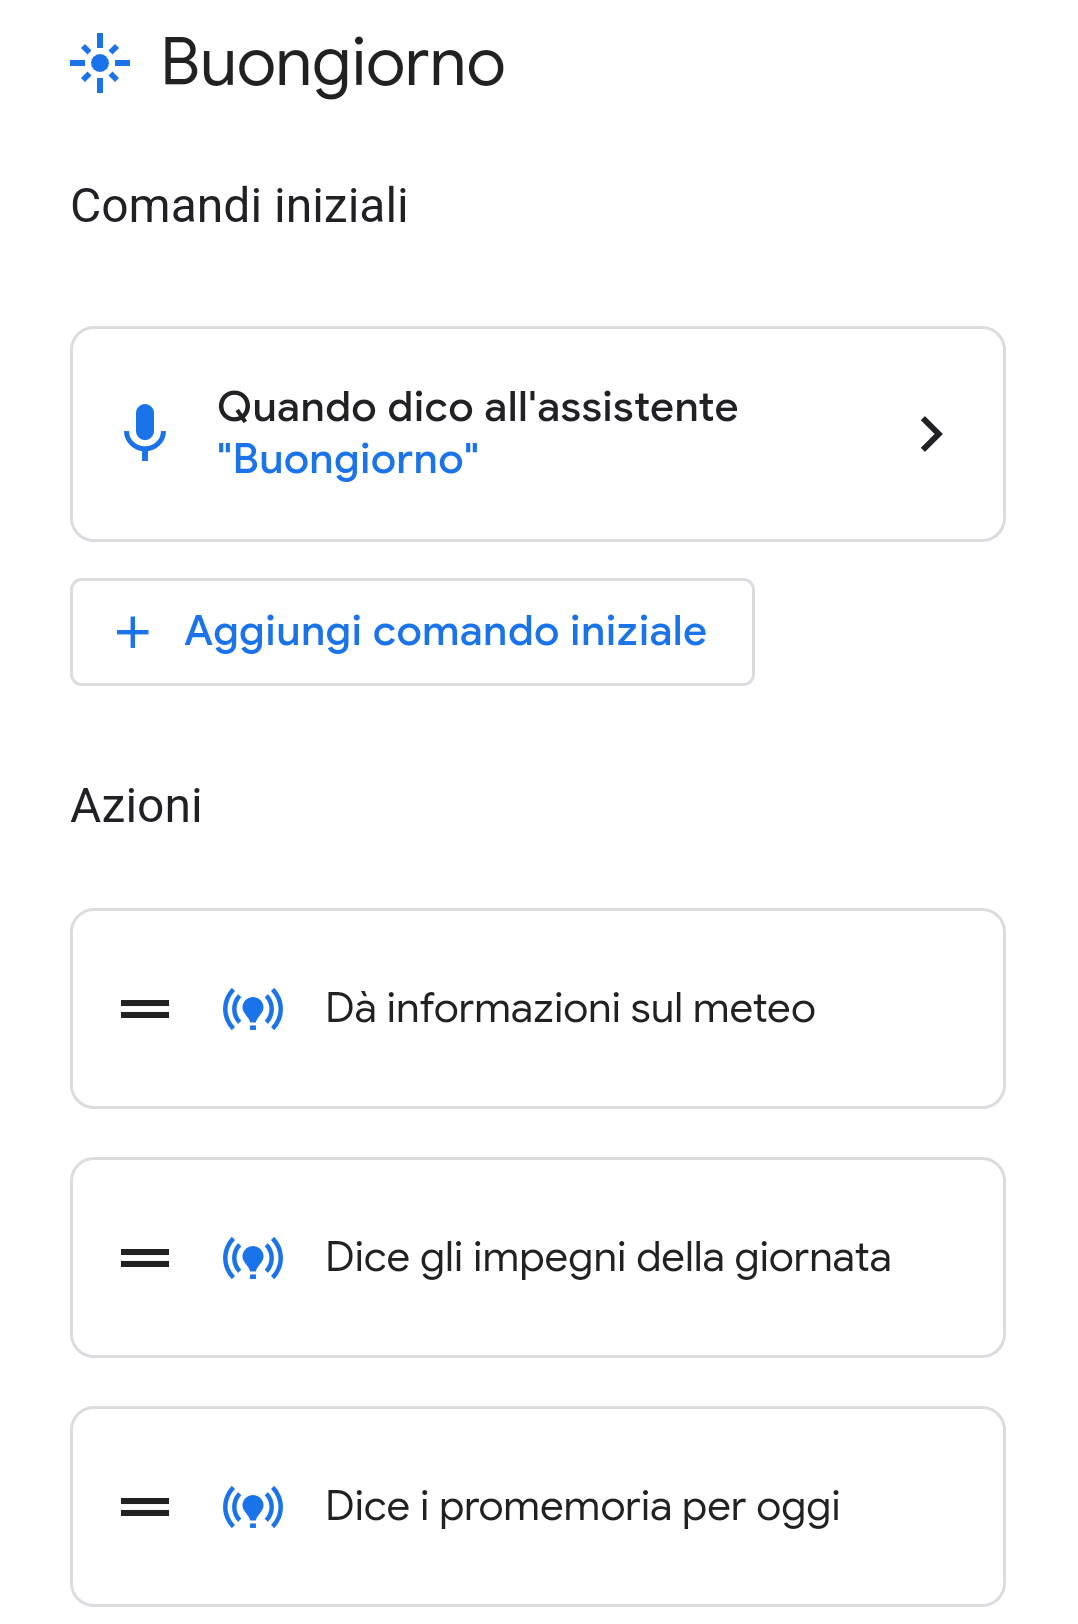Image resolution: width=1078 pixels, height=1624 pixels.
Task: Select the Buongiorno command phrase link
Action: (348, 459)
